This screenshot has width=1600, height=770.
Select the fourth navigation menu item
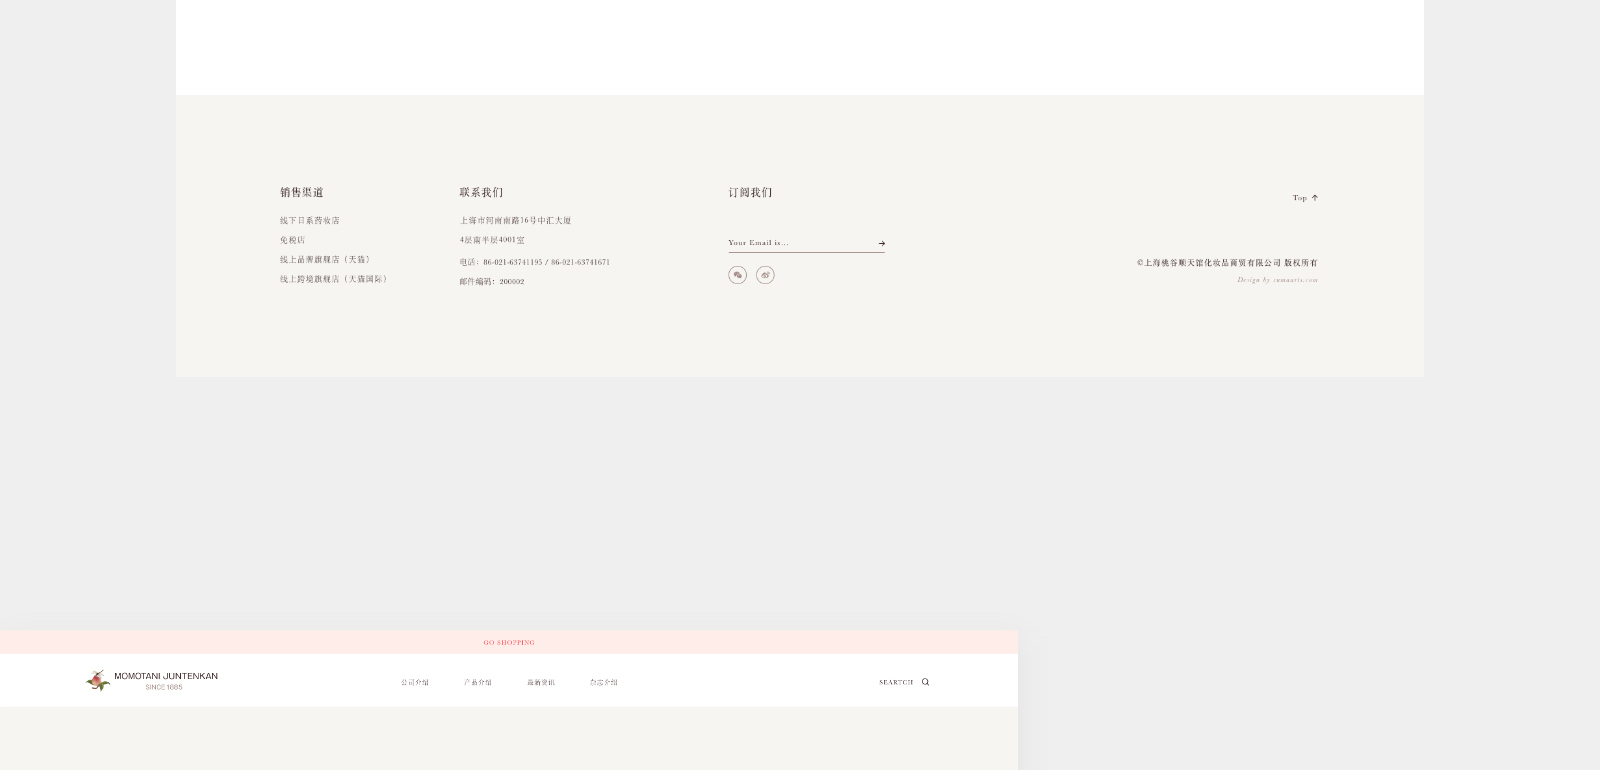pyautogui.click(x=603, y=682)
